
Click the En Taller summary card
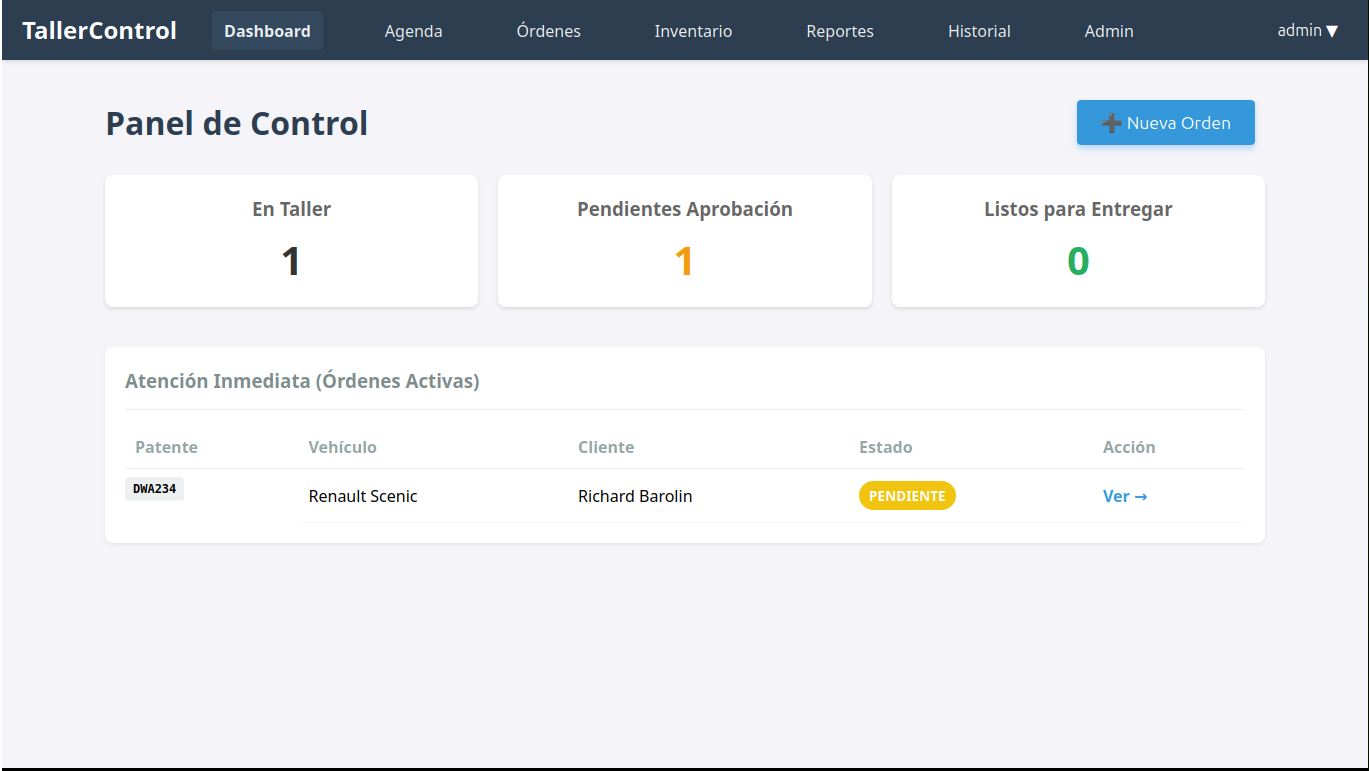[291, 240]
